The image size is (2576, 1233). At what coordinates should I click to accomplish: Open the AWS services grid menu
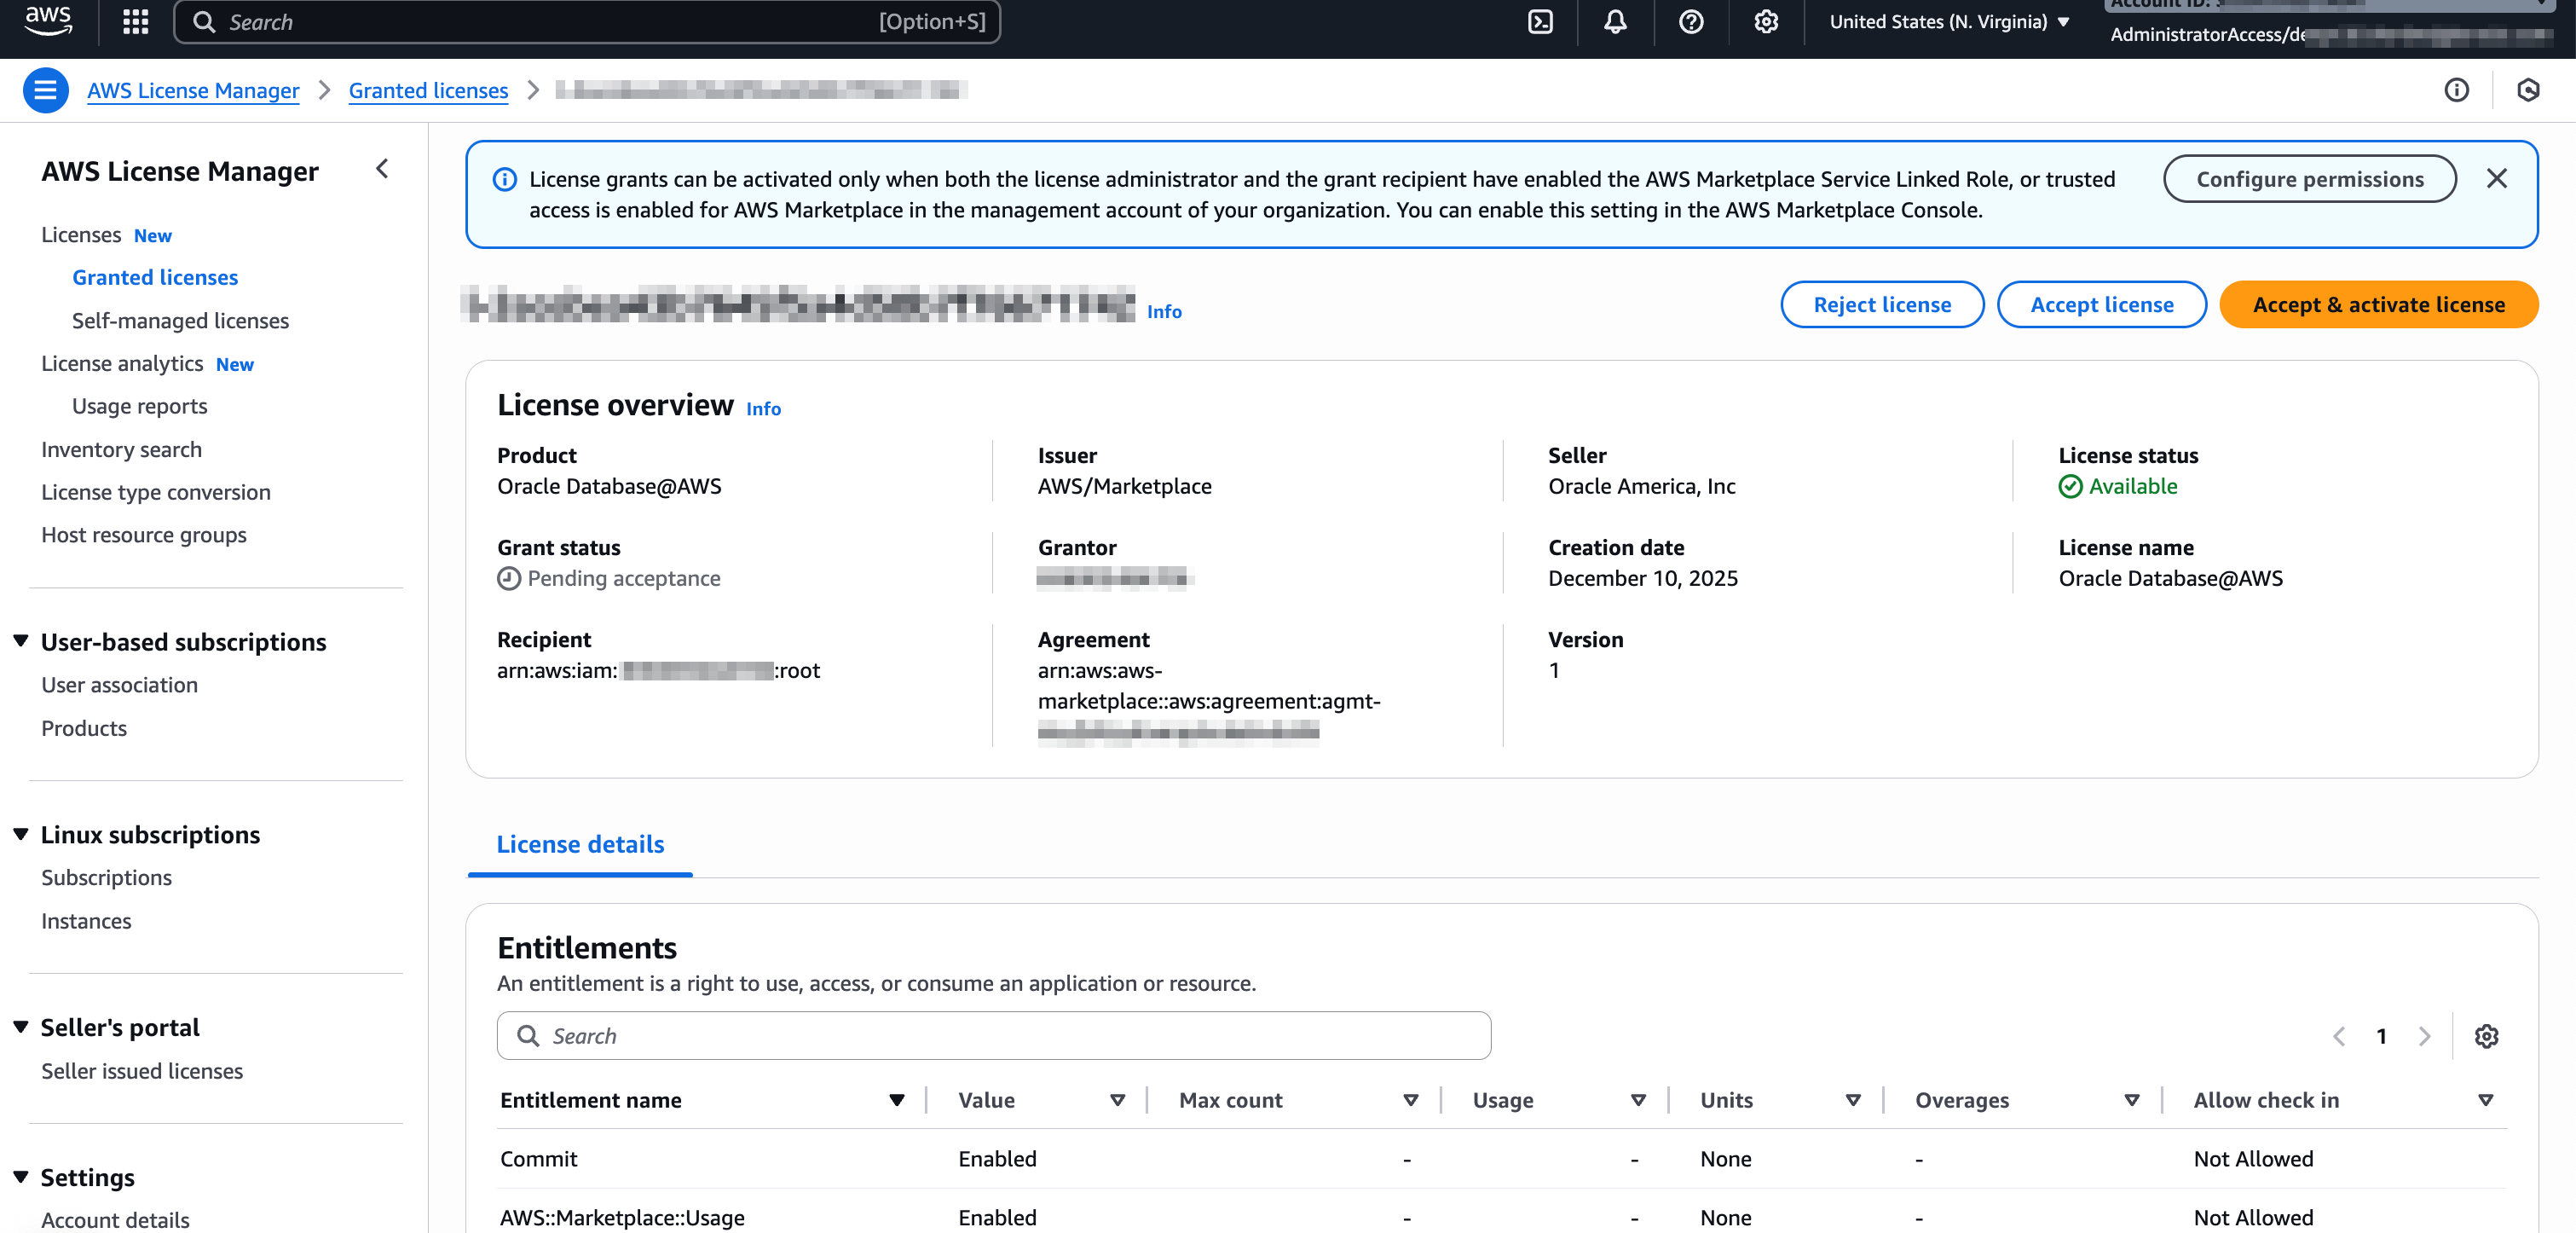click(x=135, y=21)
